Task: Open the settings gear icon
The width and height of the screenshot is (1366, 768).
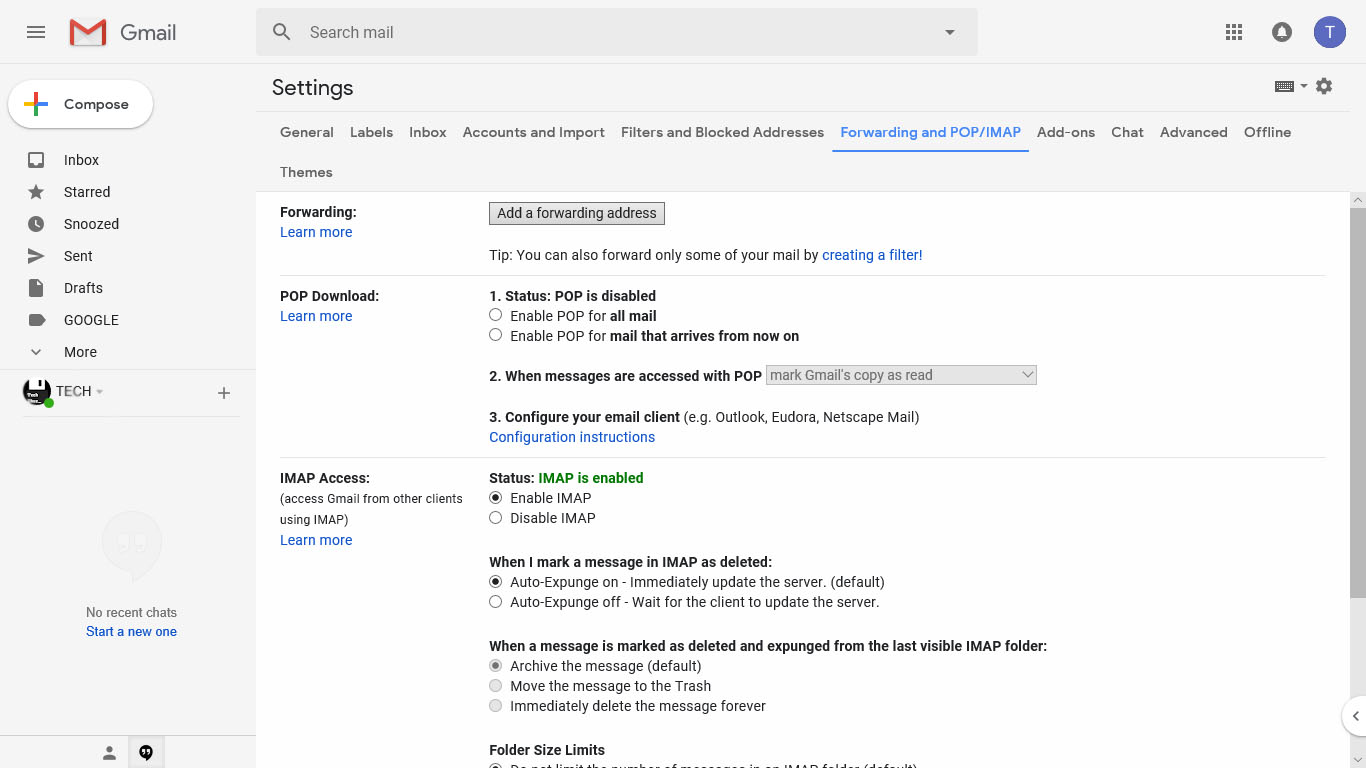Action: coord(1324,87)
